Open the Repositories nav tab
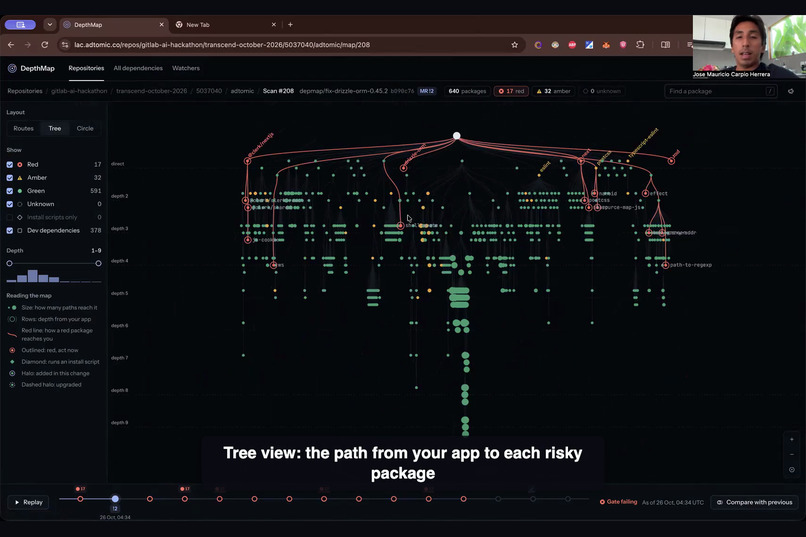This screenshot has width=806, height=537. tap(86, 68)
